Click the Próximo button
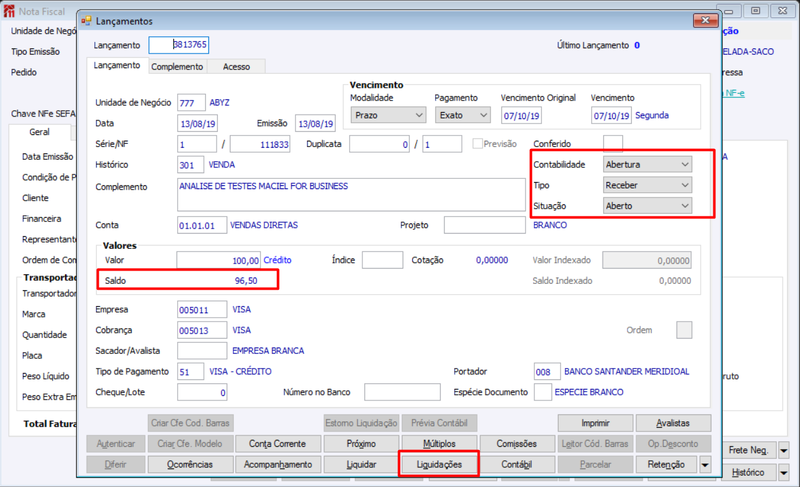Image resolution: width=800 pixels, height=487 pixels. point(361,444)
